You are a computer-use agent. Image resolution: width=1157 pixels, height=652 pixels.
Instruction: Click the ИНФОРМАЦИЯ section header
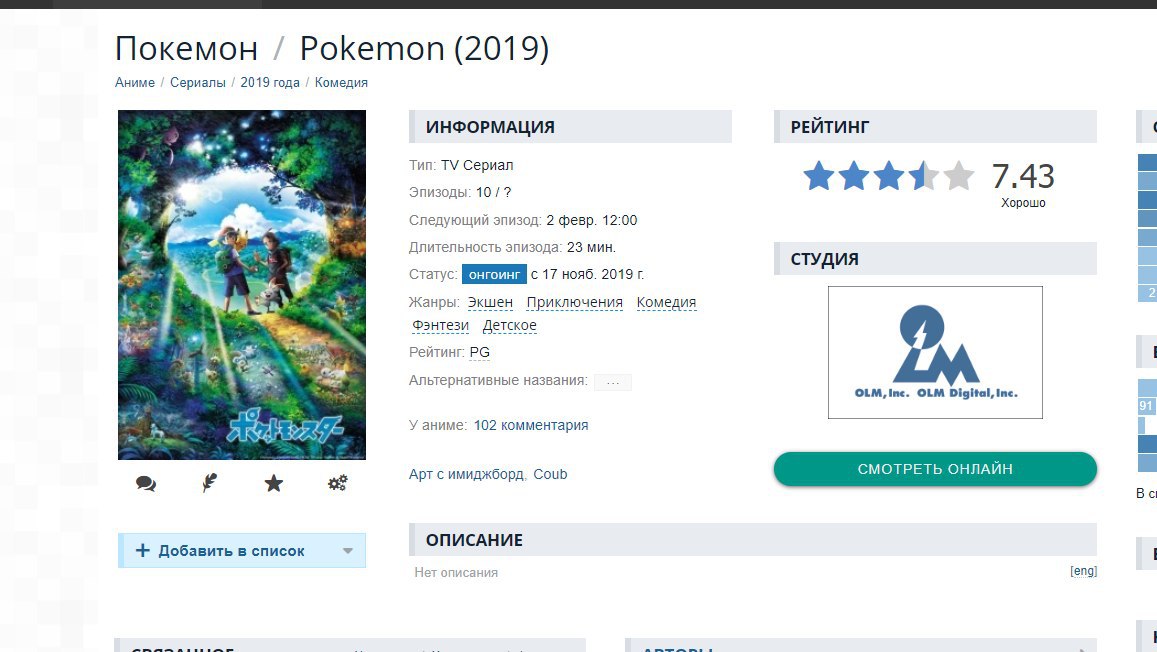tap(570, 127)
